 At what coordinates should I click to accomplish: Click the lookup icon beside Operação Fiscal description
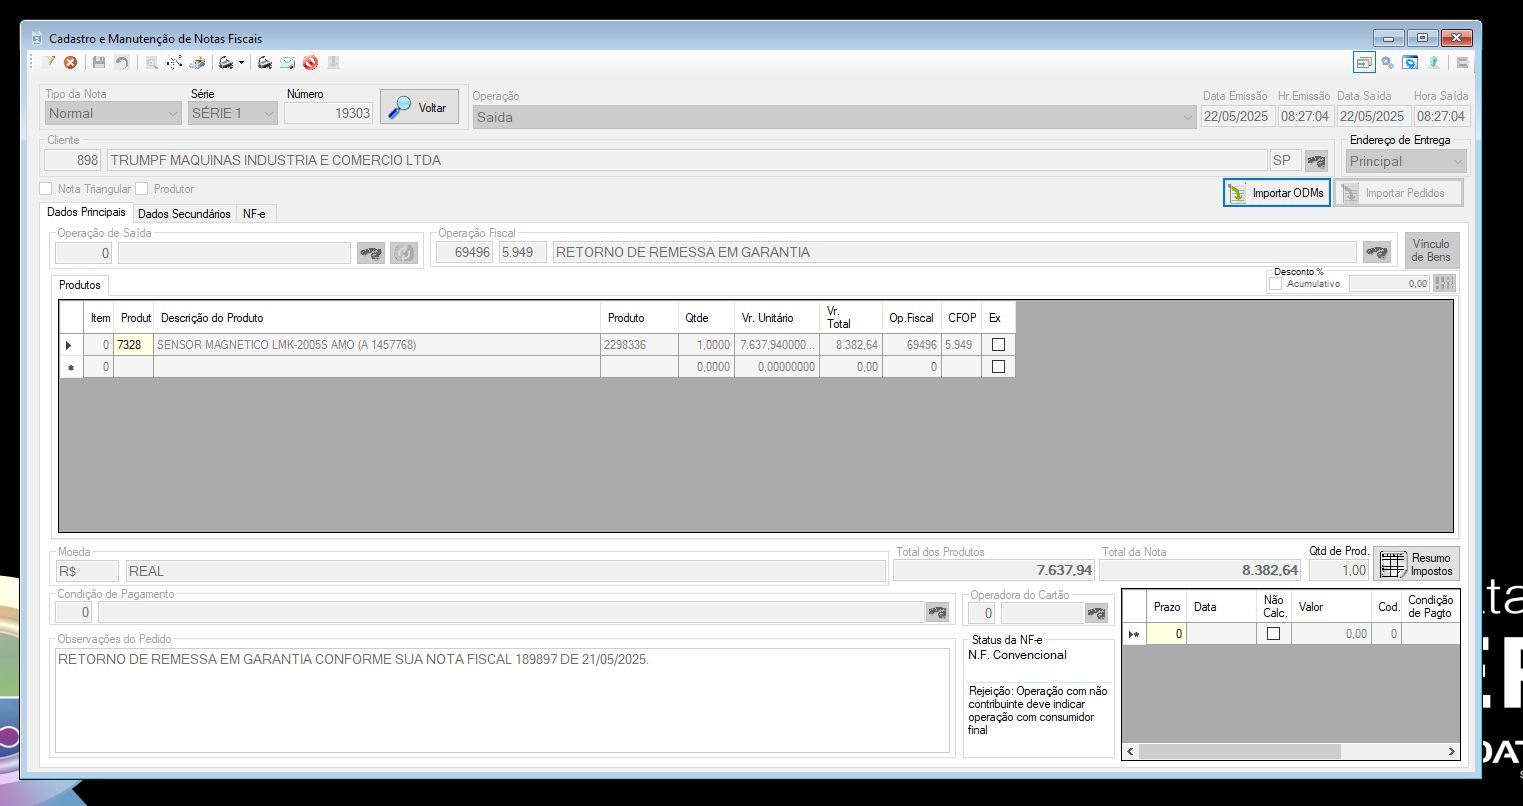click(1377, 252)
